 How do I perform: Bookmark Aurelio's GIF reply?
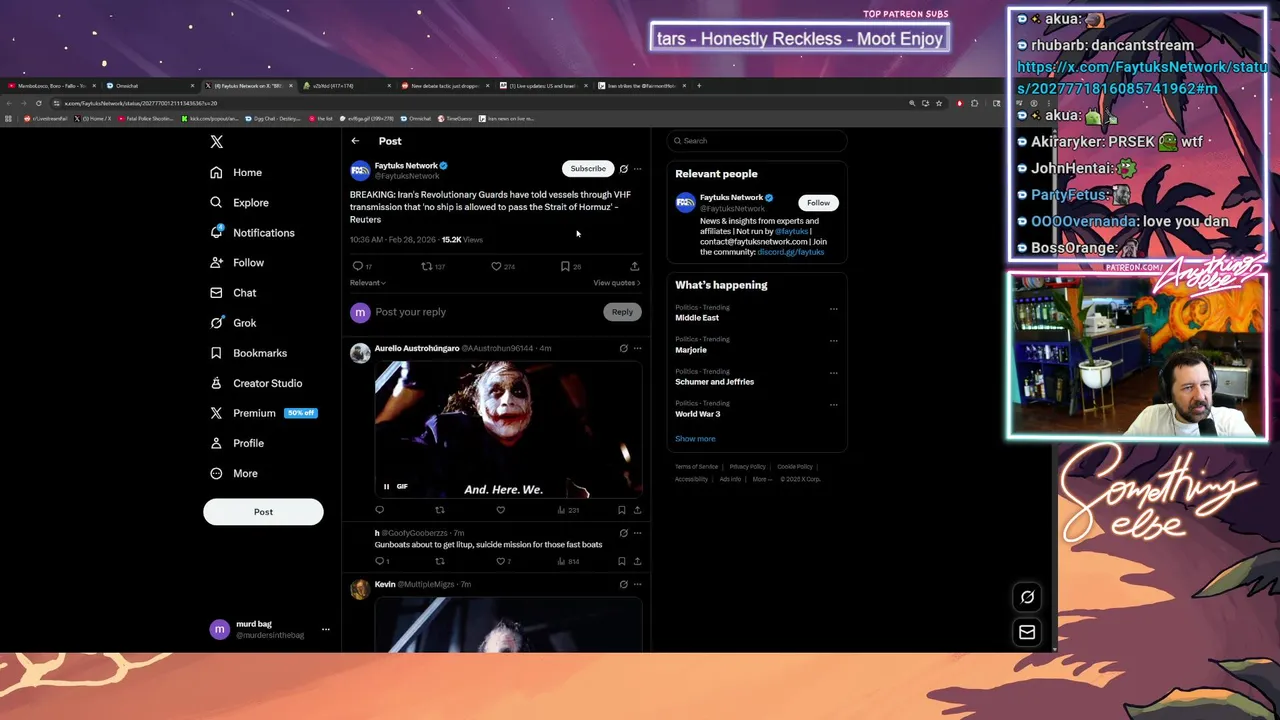(621, 510)
